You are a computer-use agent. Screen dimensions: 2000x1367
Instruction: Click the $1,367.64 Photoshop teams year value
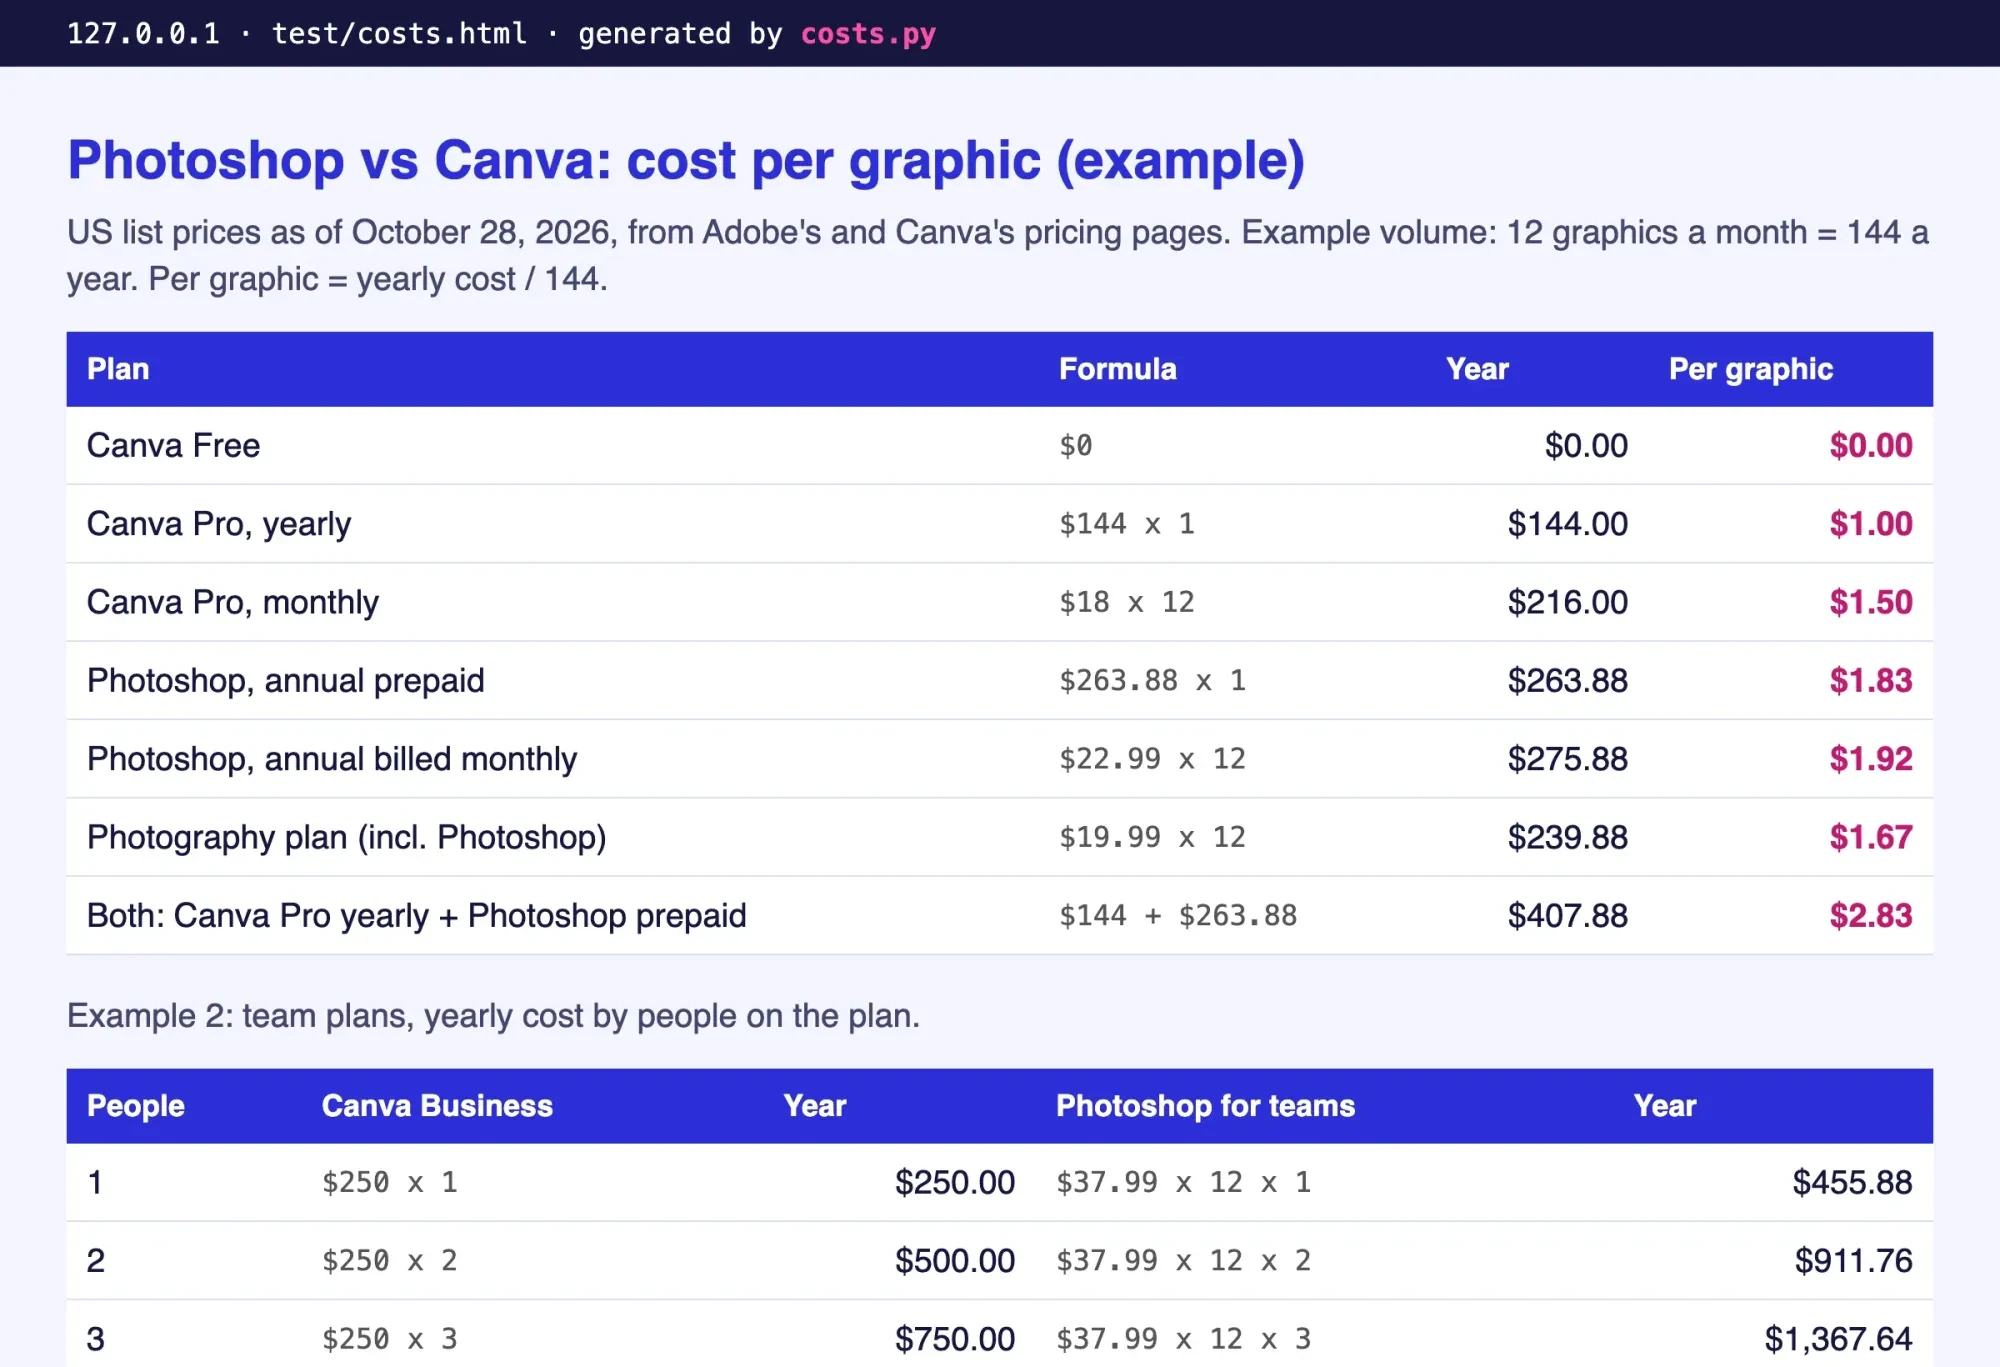click(1838, 1339)
